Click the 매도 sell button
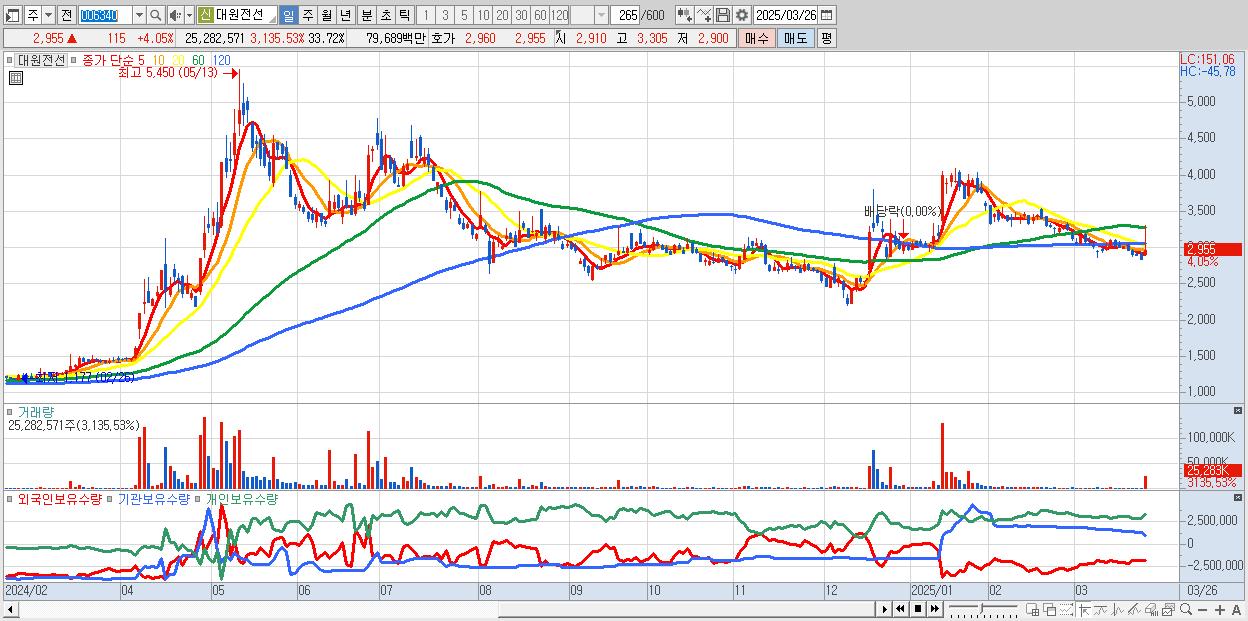 click(796, 38)
